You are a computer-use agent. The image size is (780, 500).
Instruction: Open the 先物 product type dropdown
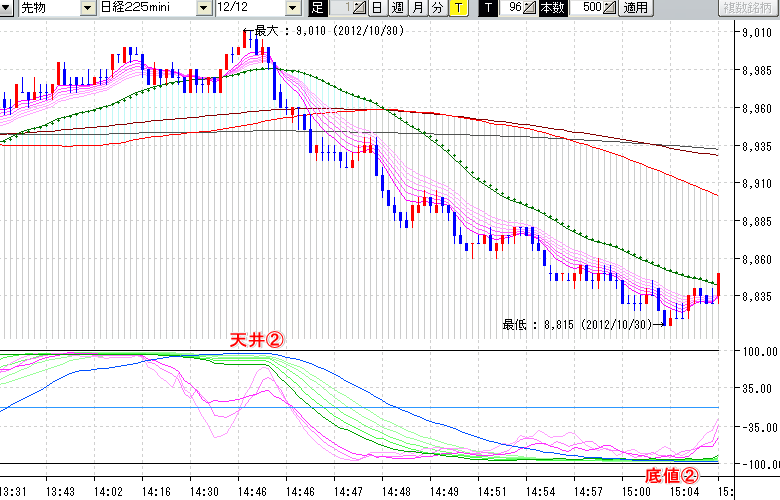(x=89, y=8)
